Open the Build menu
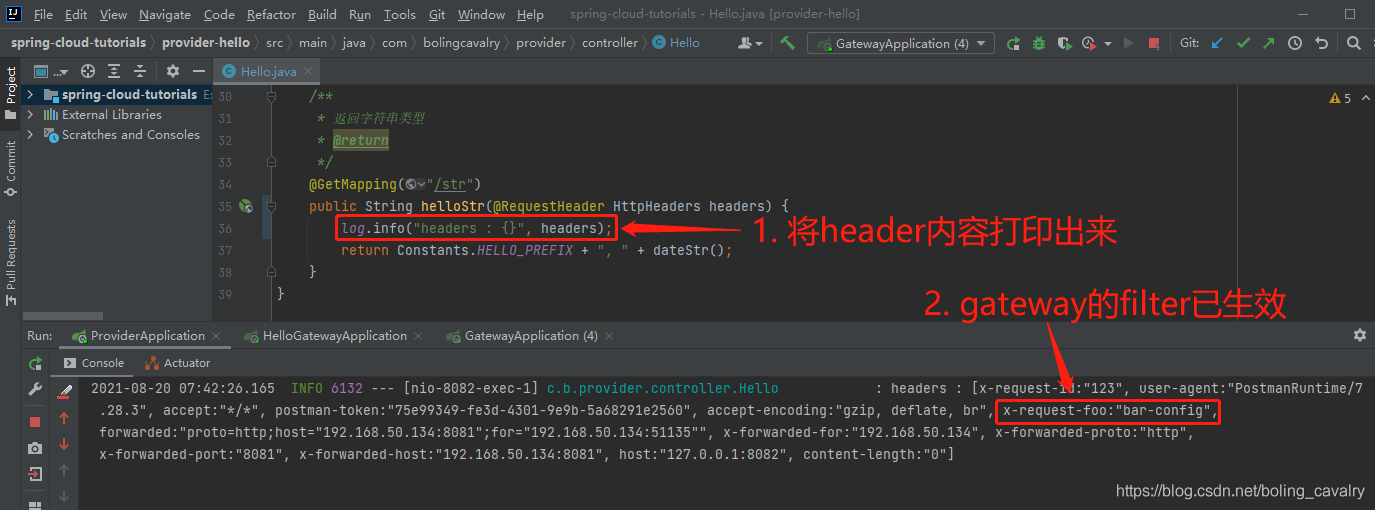Screen dimensions: 1375x510 coord(322,14)
